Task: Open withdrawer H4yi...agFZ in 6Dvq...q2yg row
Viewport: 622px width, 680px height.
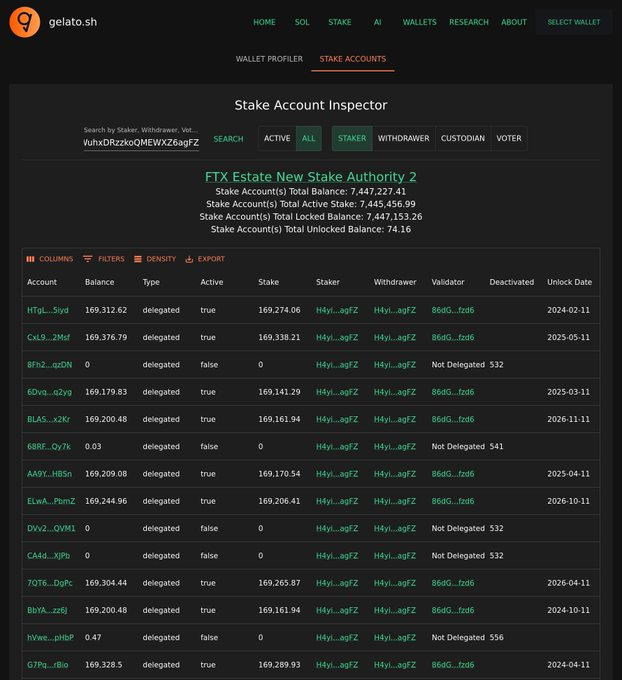Action: point(395,392)
